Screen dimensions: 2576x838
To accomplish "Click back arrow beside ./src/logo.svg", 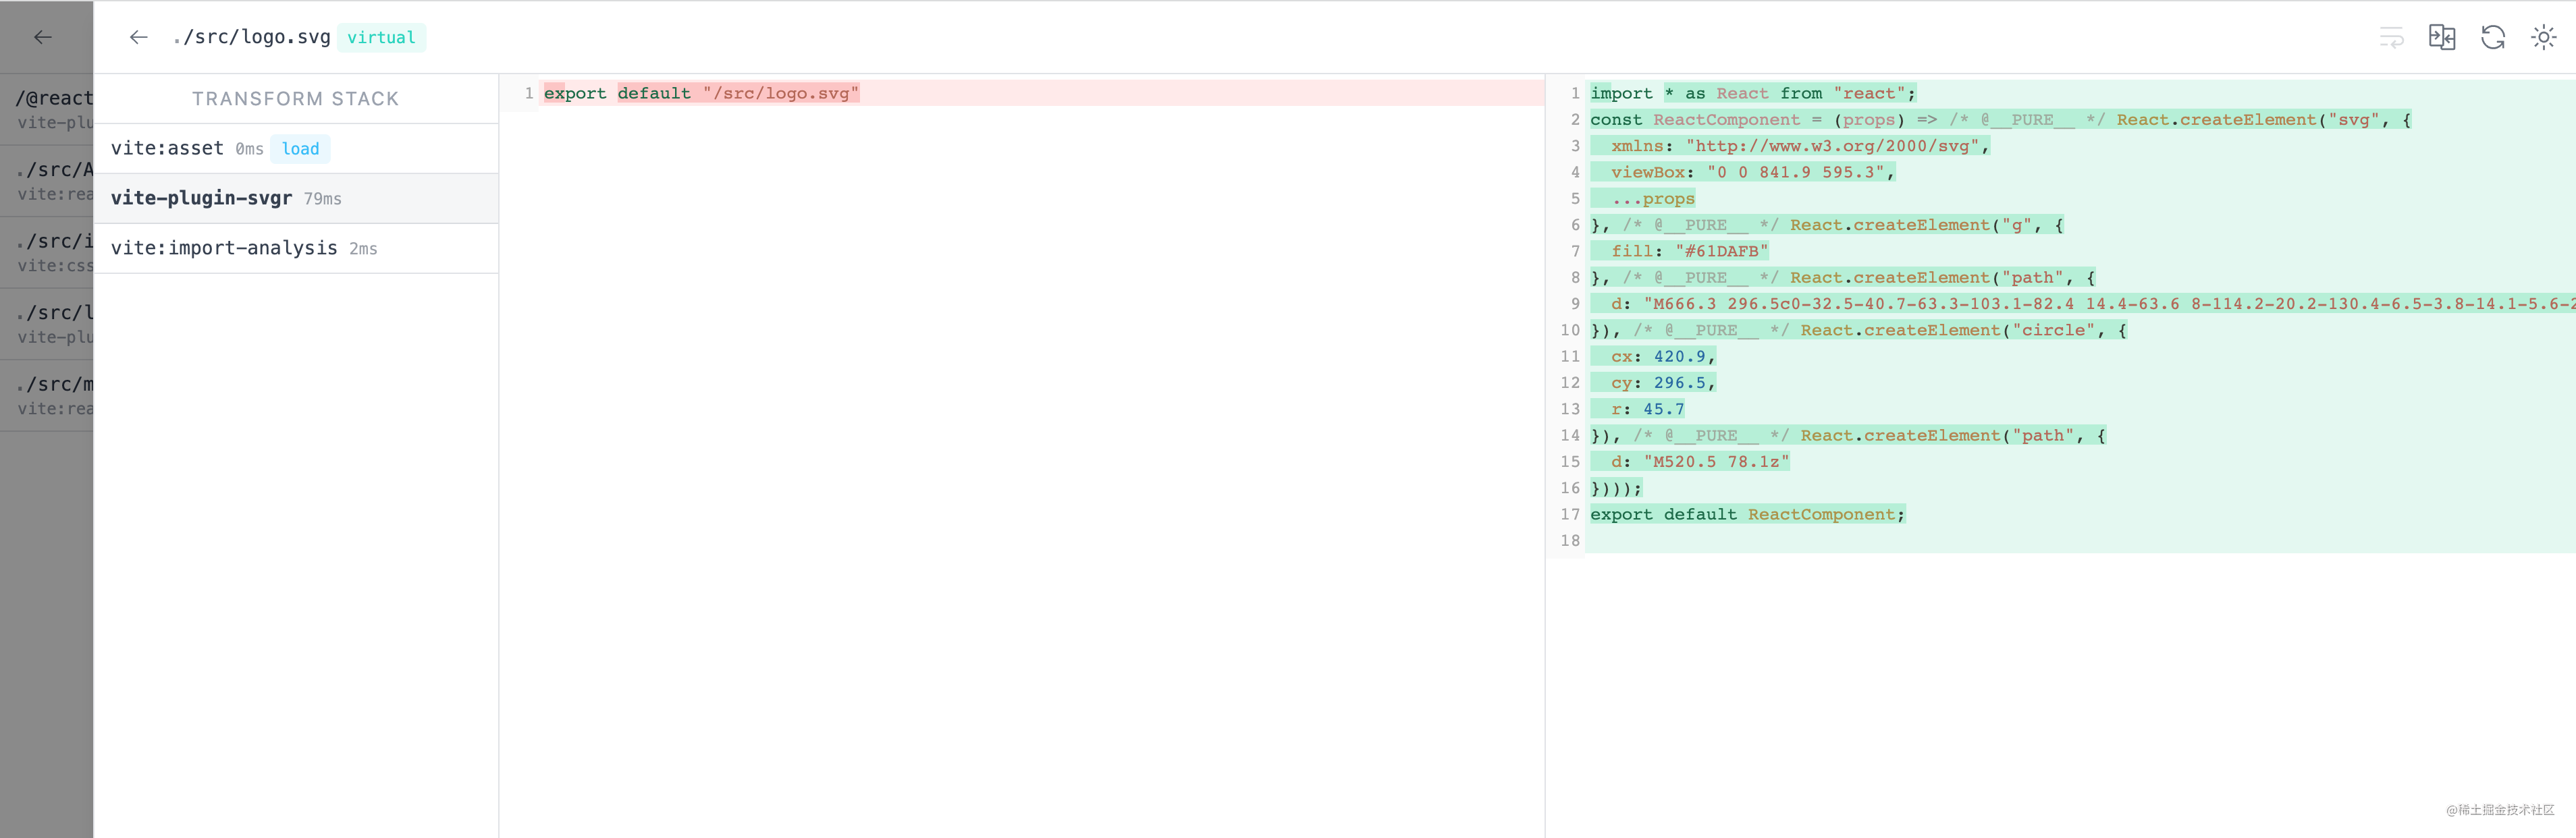I will [139, 38].
